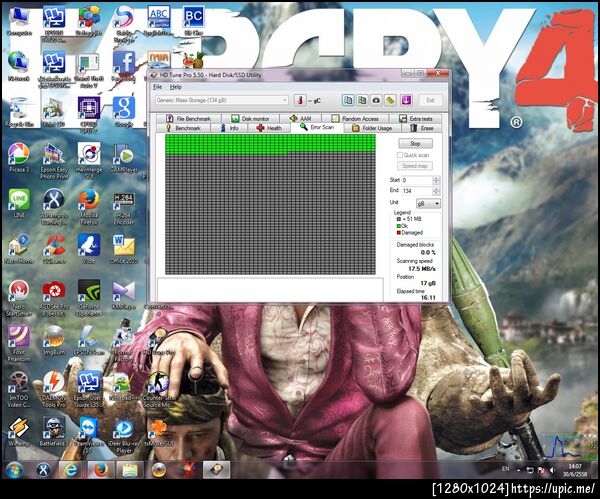The image size is (600, 499).
Task: Open the Windows Start button
Action: [14, 470]
